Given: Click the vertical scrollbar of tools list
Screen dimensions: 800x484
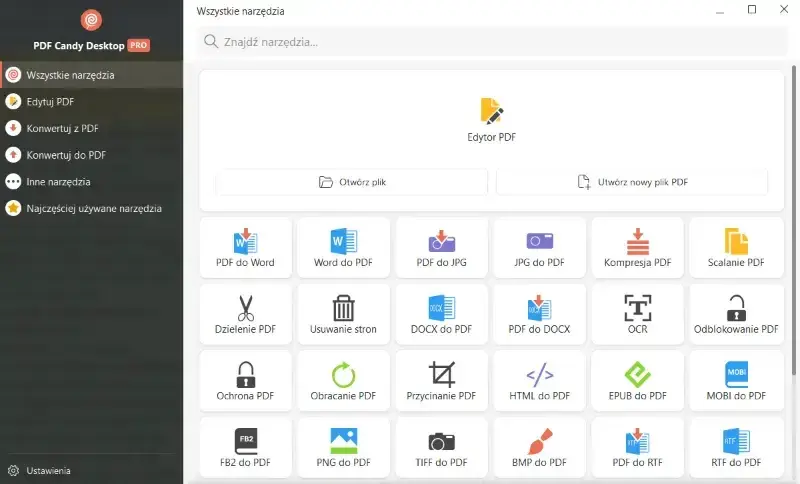Looking at the screenshot, I should [794, 220].
